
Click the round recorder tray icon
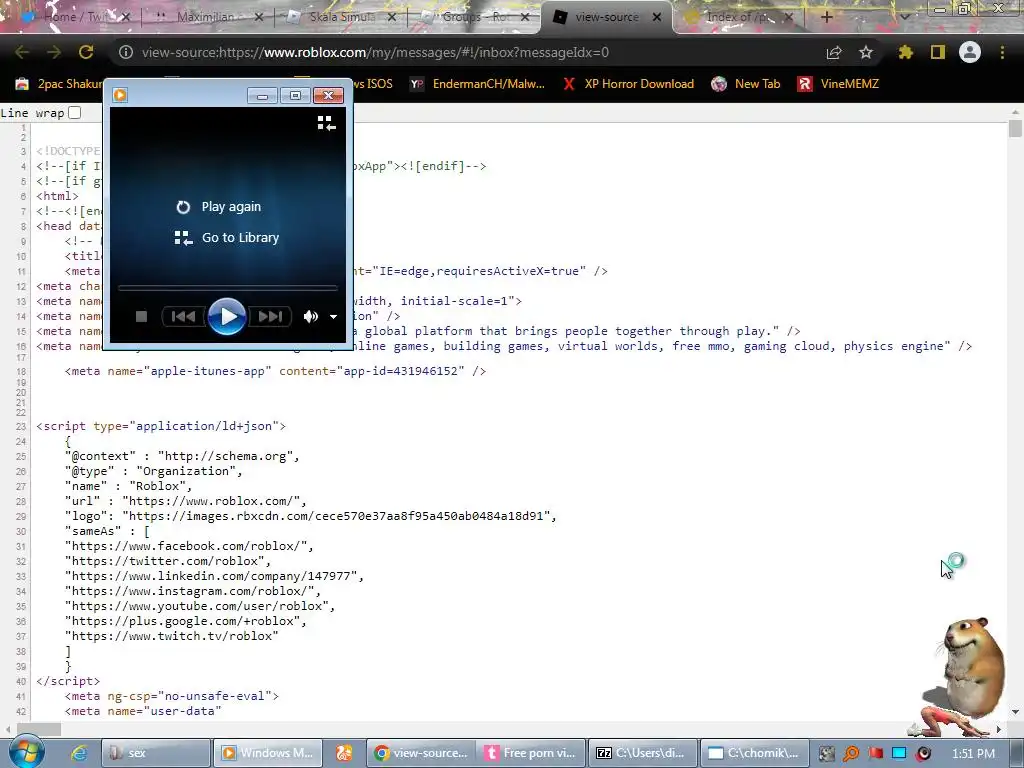click(923, 754)
